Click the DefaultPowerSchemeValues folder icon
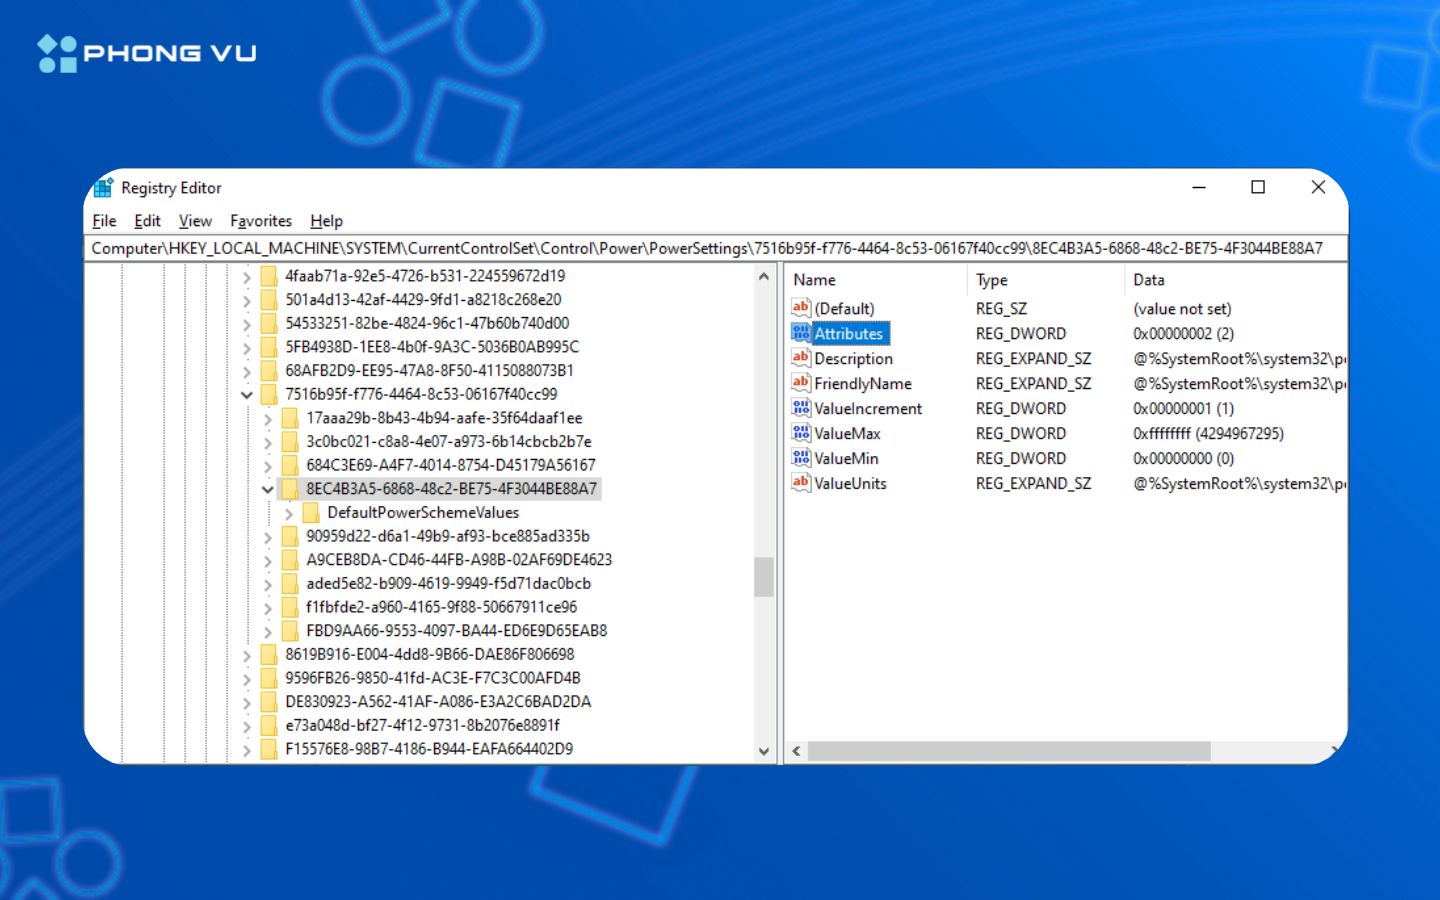 pos(311,513)
